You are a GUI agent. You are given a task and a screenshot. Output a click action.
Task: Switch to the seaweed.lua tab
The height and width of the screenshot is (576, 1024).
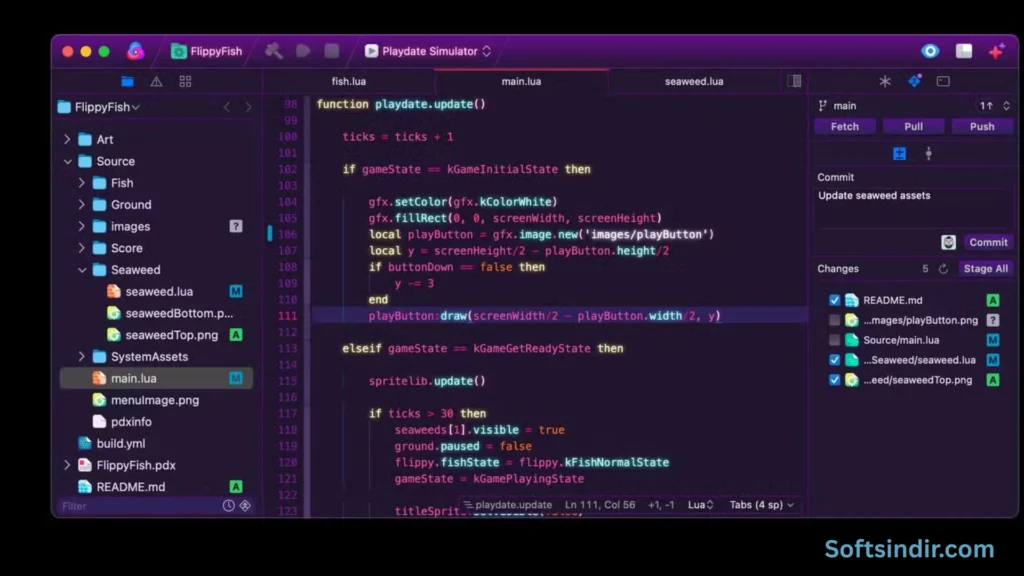pos(693,81)
